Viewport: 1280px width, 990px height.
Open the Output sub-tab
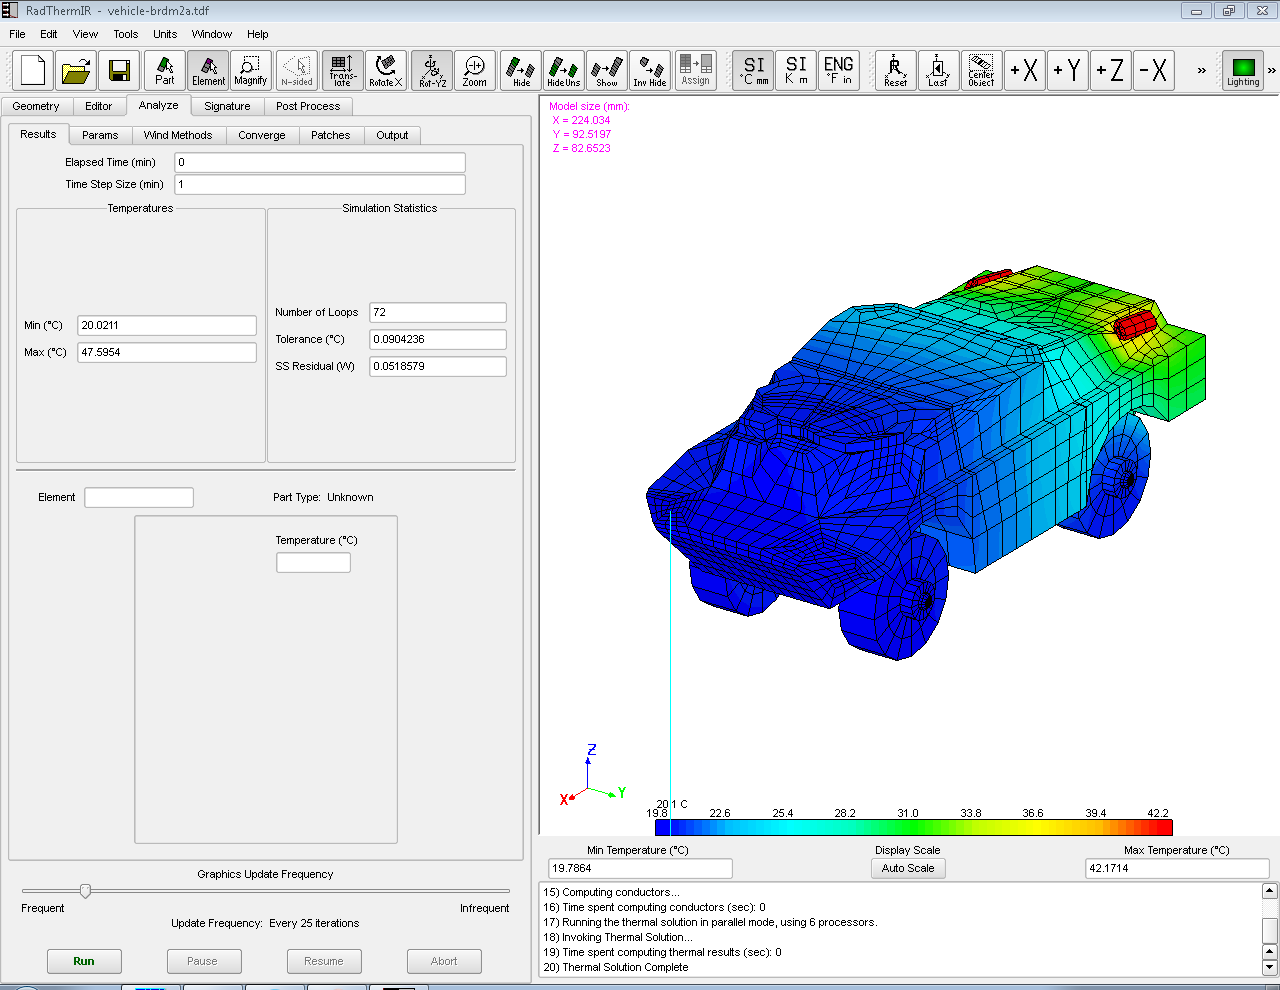pyautogui.click(x=392, y=135)
